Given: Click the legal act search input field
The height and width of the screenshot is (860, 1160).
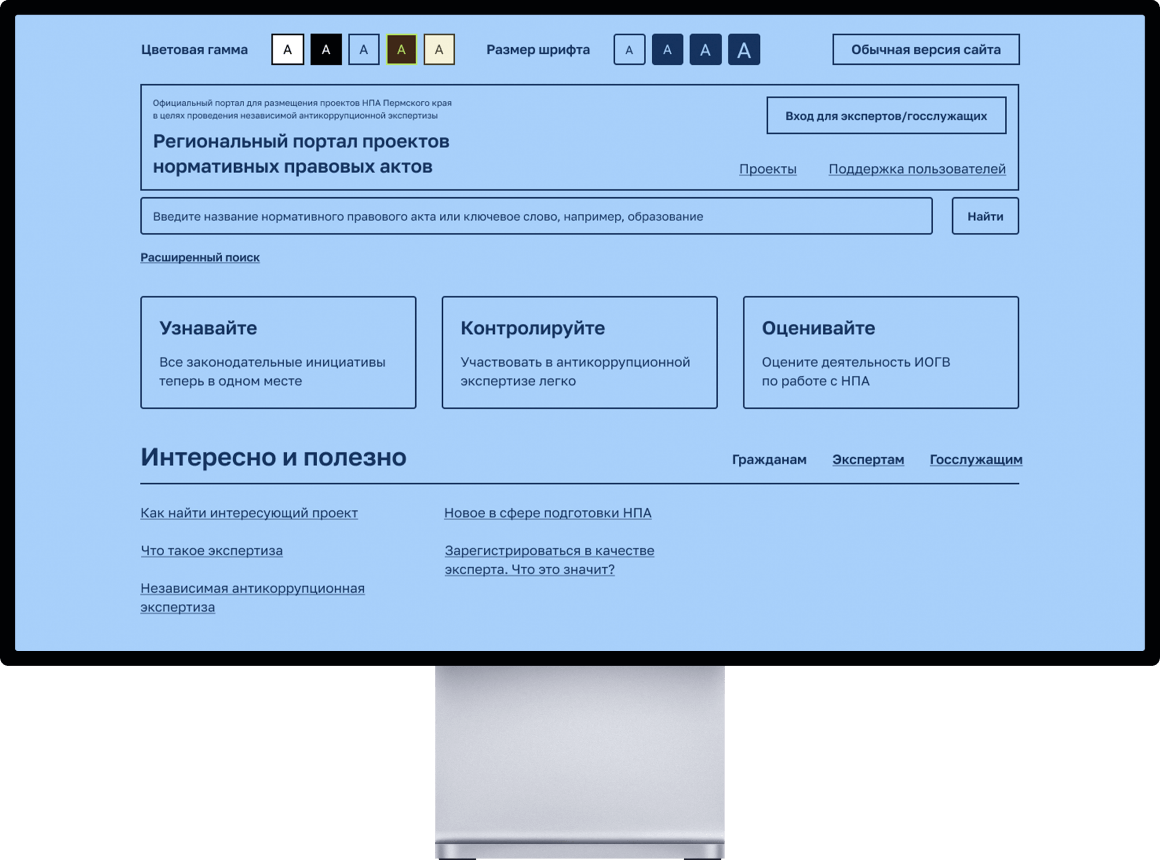Looking at the screenshot, I should click(536, 216).
